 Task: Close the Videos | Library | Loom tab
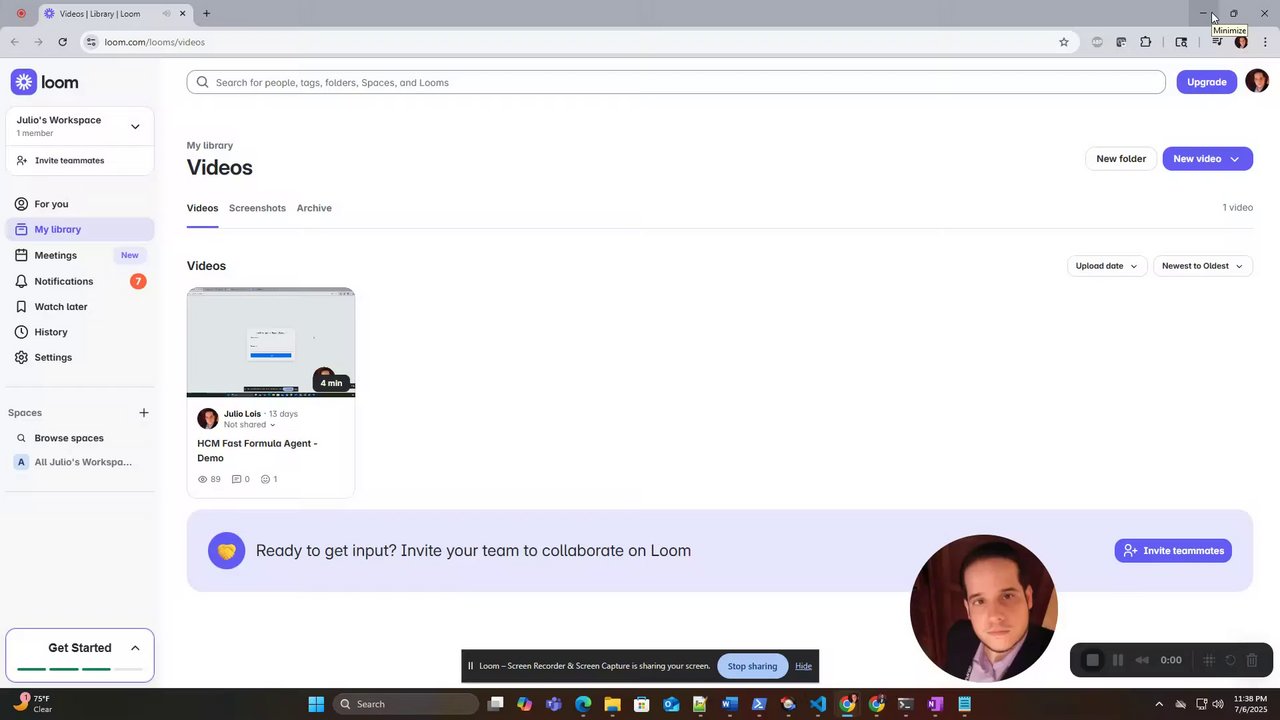[x=183, y=14]
